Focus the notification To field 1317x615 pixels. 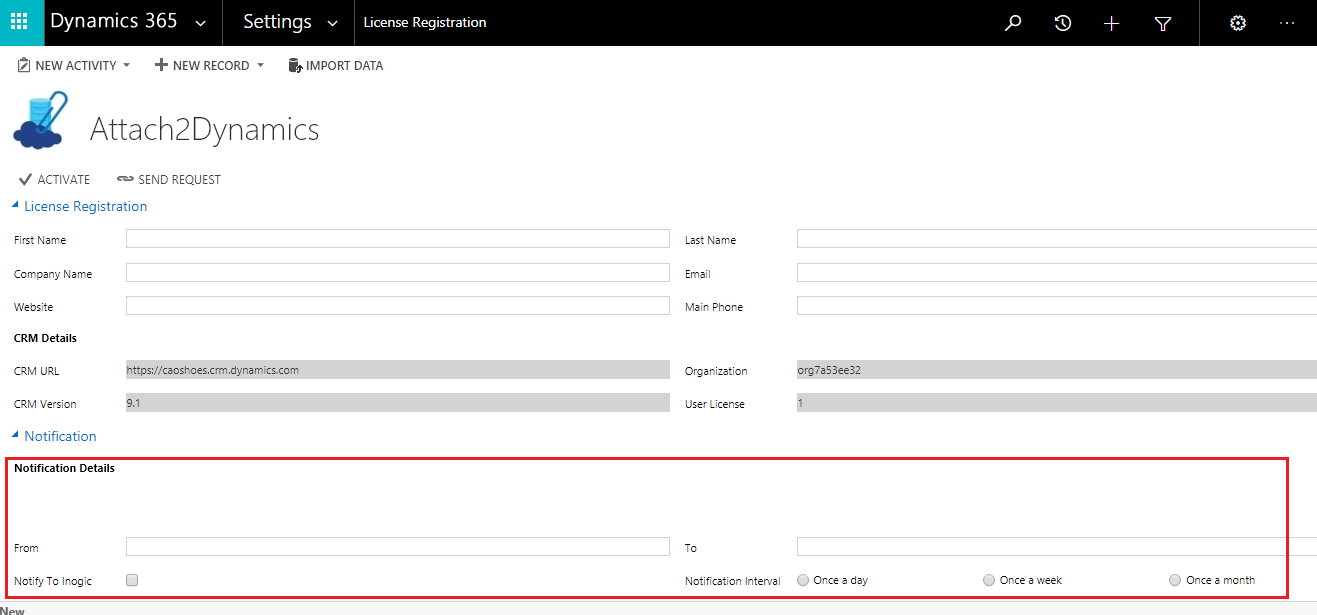coord(1057,547)
